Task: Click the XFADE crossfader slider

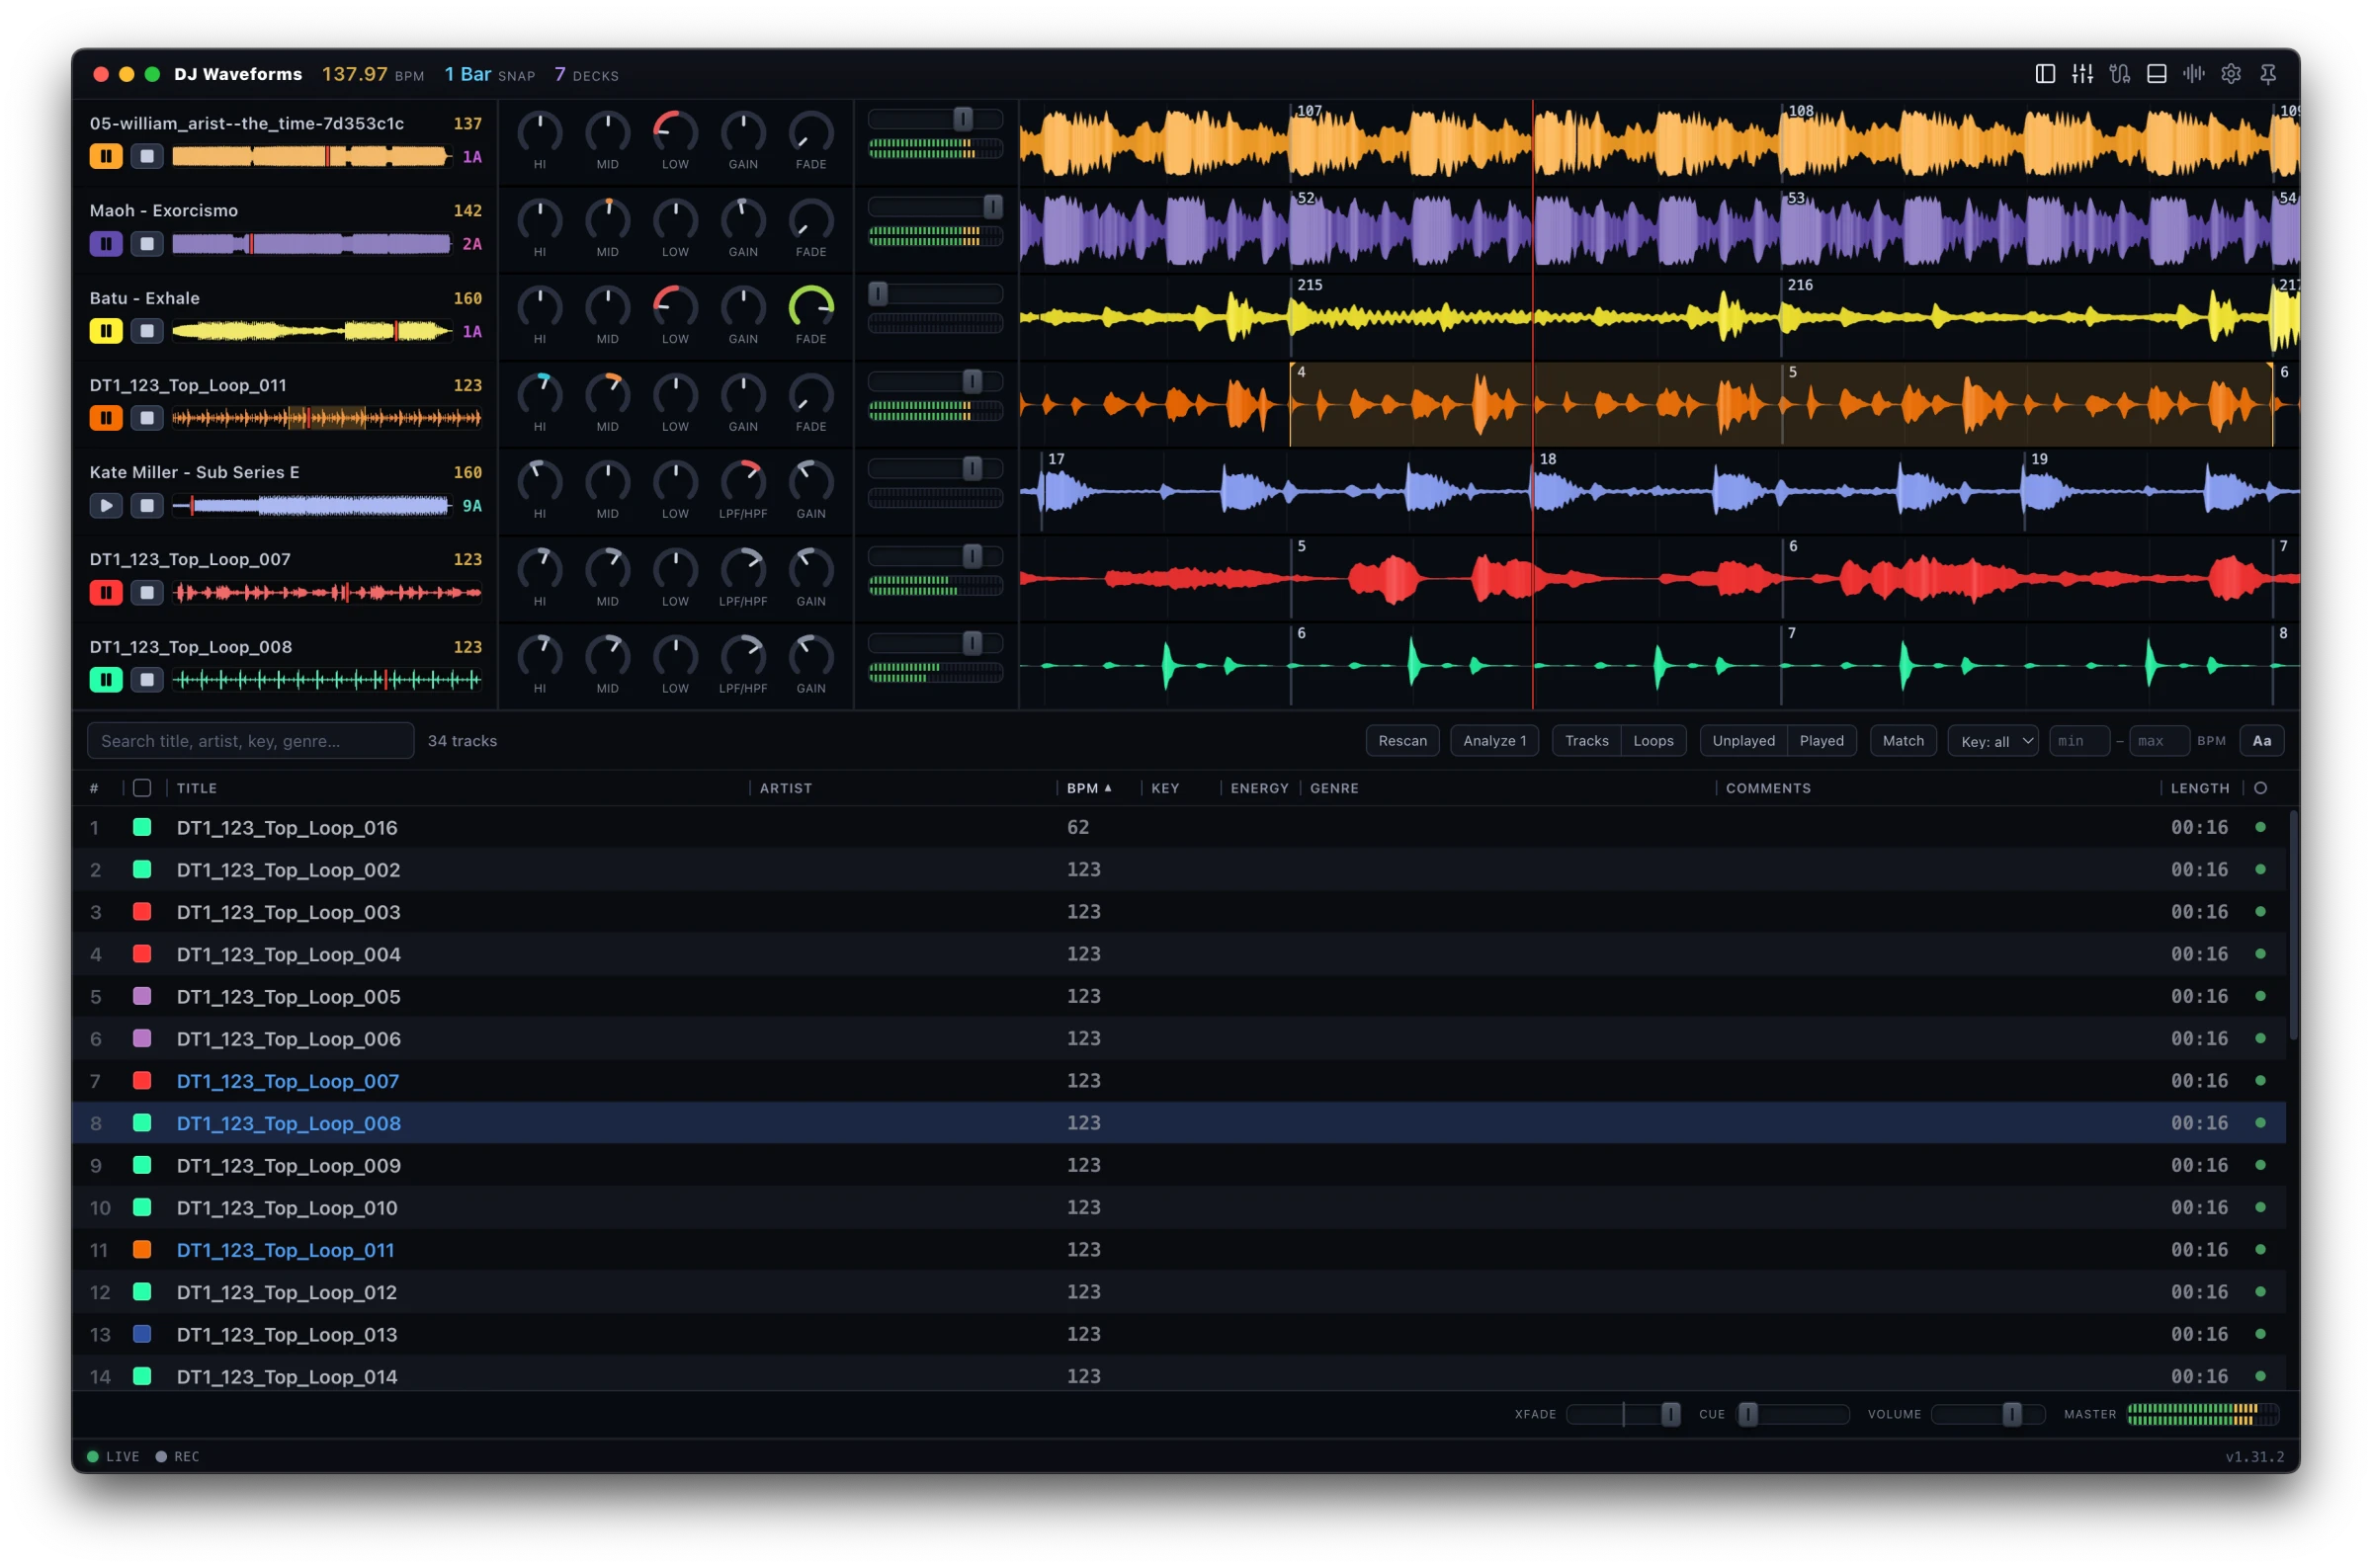Action: coord(1623,1414)
